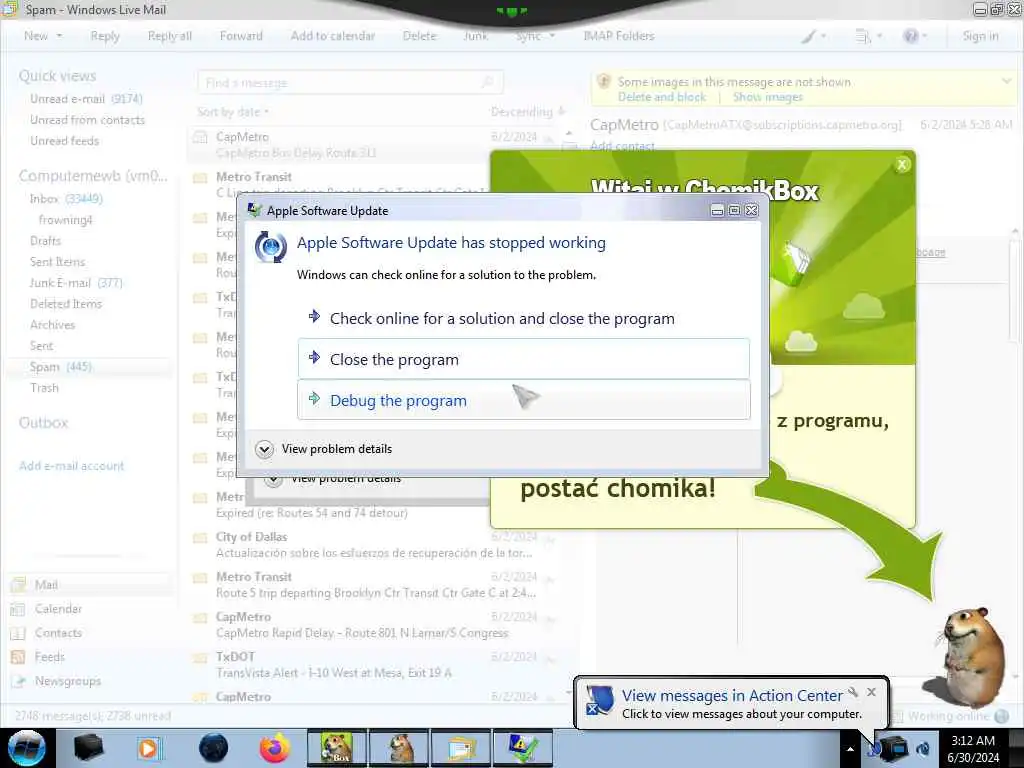Click Sign in on Live Mail
1024x768 pixels.
980,36
